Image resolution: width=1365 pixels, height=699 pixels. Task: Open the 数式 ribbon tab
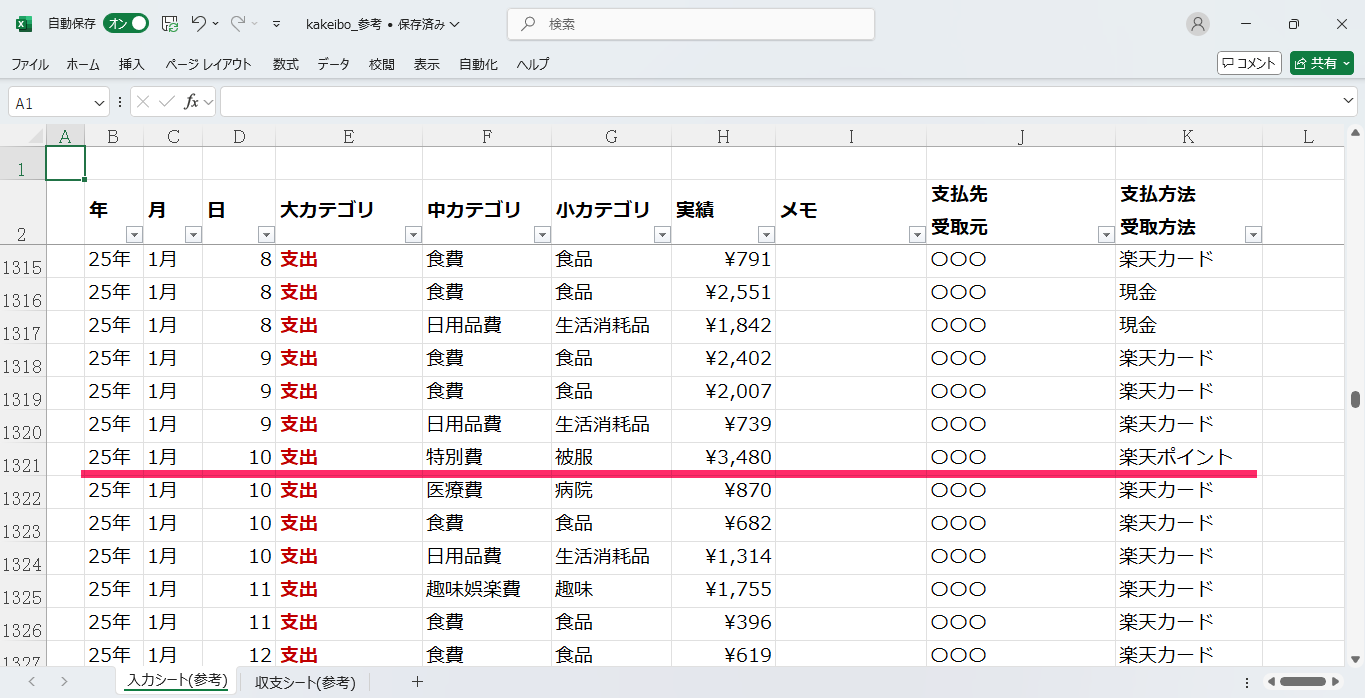(286, 64)
